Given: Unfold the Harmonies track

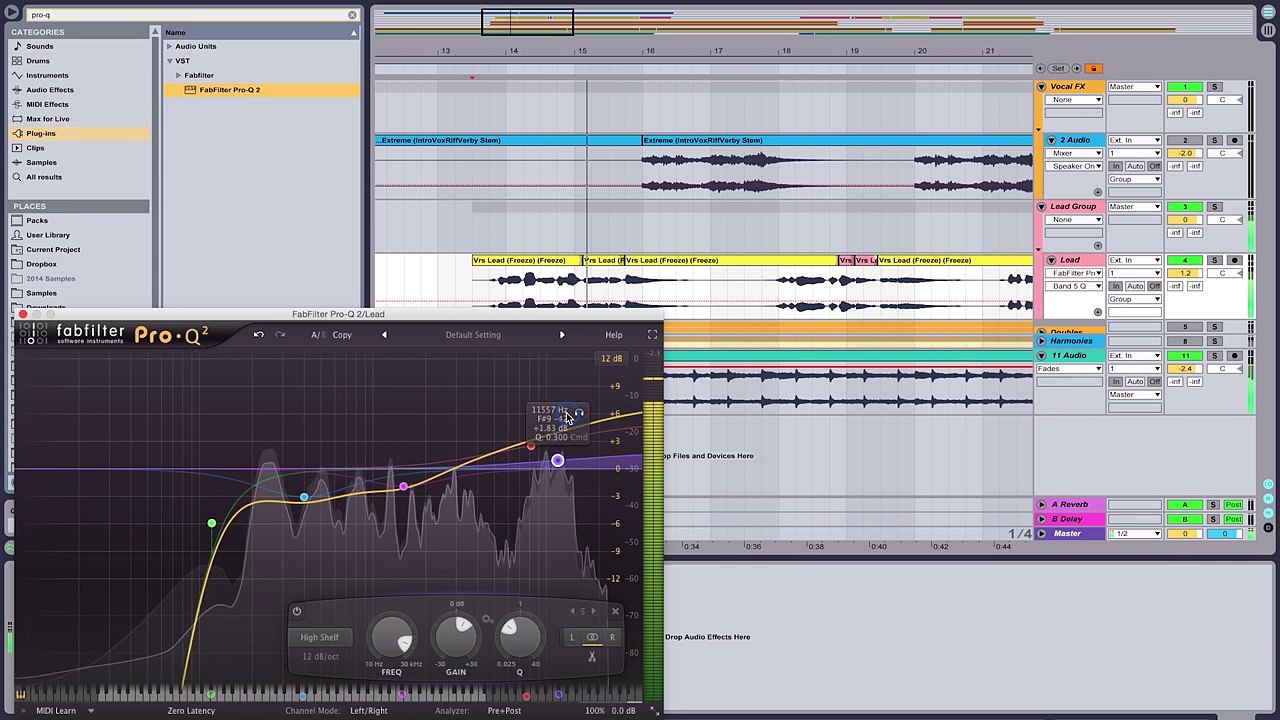Looking at the screenshot, I should pyautogui.click(x=1041, y=341).
